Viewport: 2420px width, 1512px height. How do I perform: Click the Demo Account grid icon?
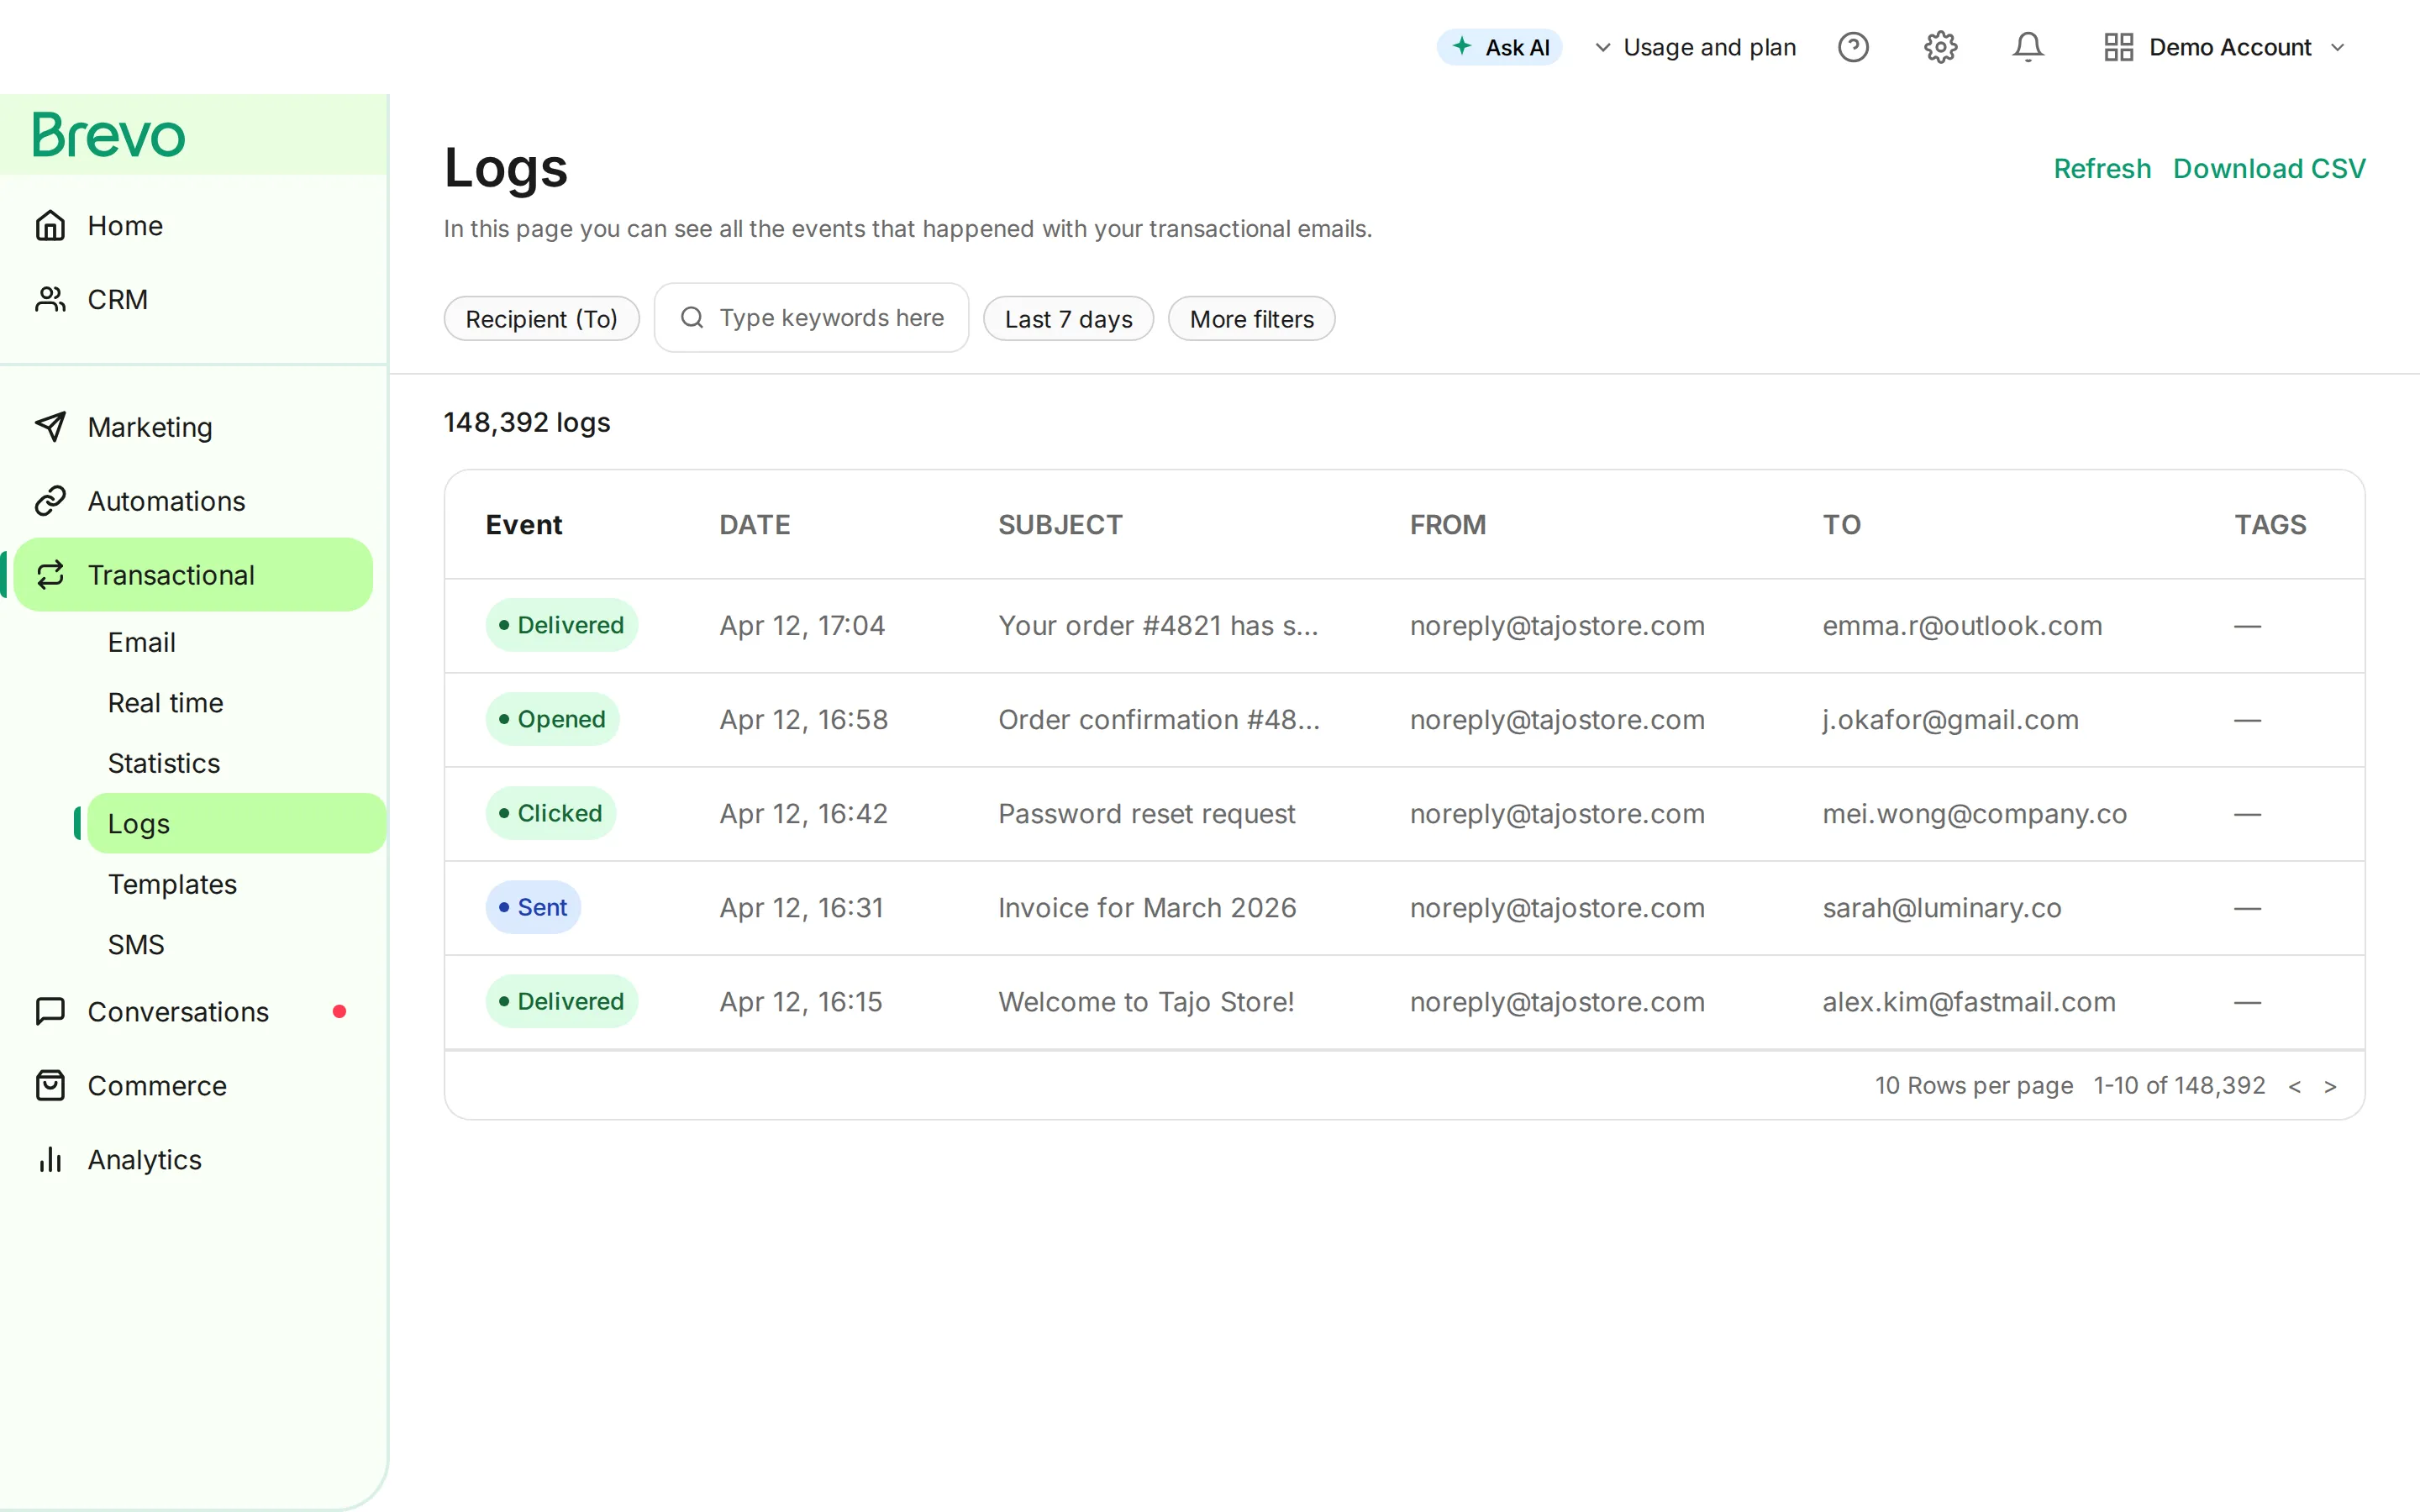coord(2118,47)
